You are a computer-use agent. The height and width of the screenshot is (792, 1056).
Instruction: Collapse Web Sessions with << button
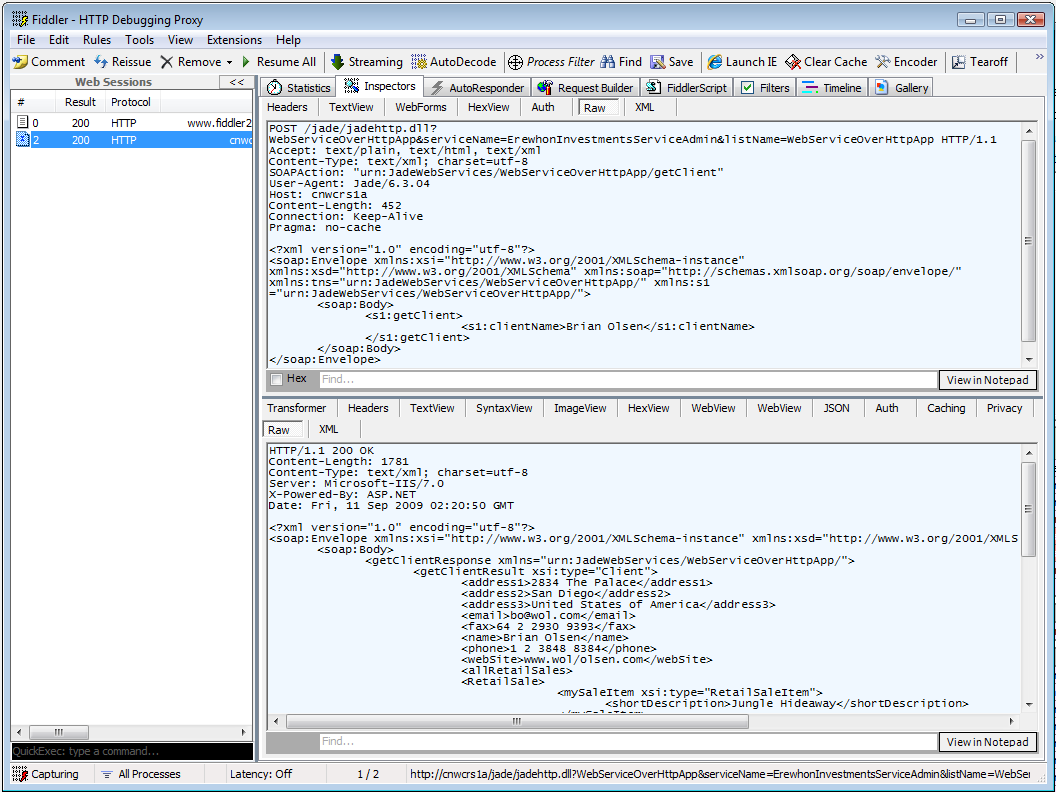(236, 82)
